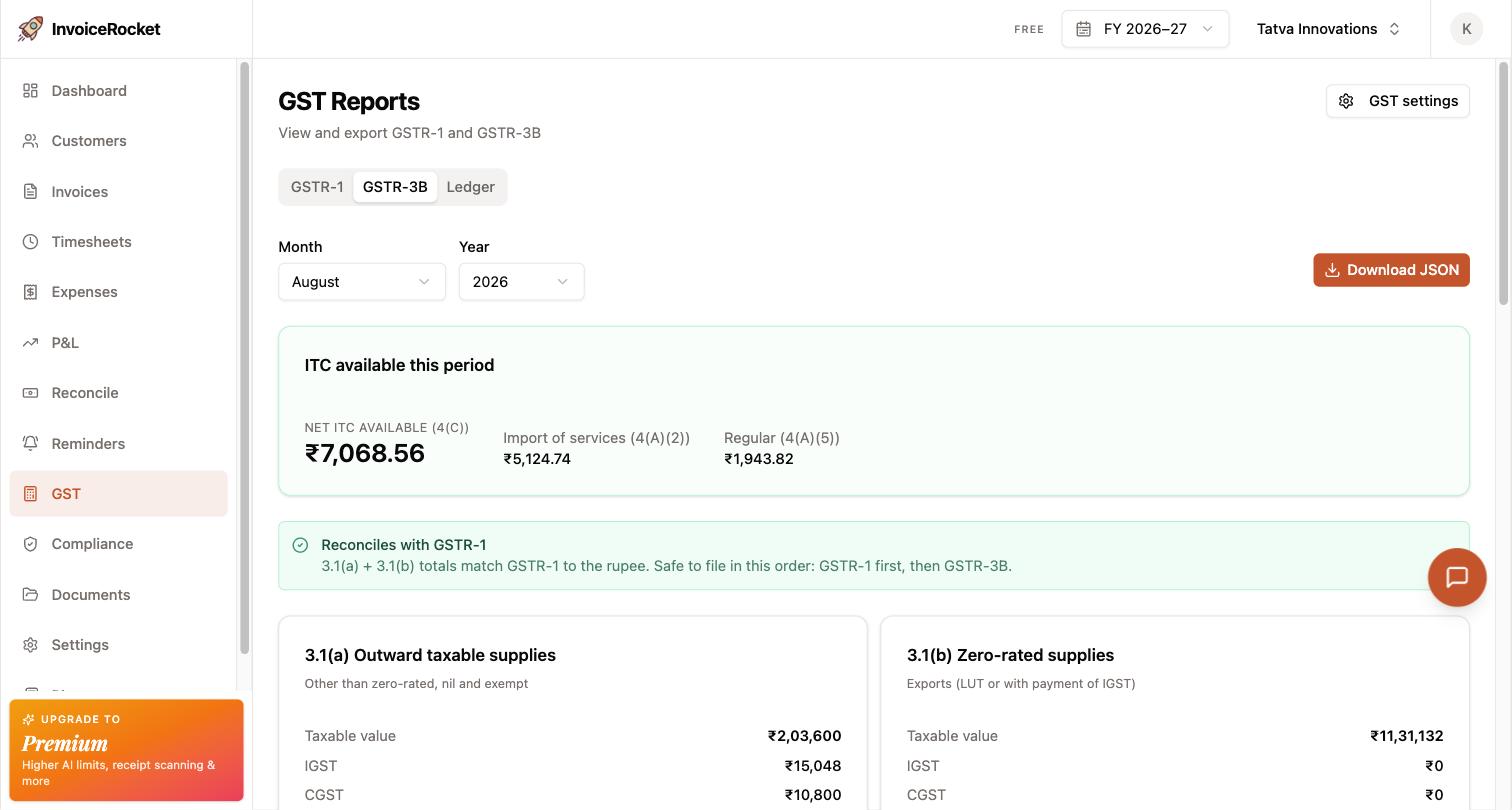The height and width of the screenshot is (810, 1512).
Task: Click the ITC available this period heading
Action: coord(399,365)
